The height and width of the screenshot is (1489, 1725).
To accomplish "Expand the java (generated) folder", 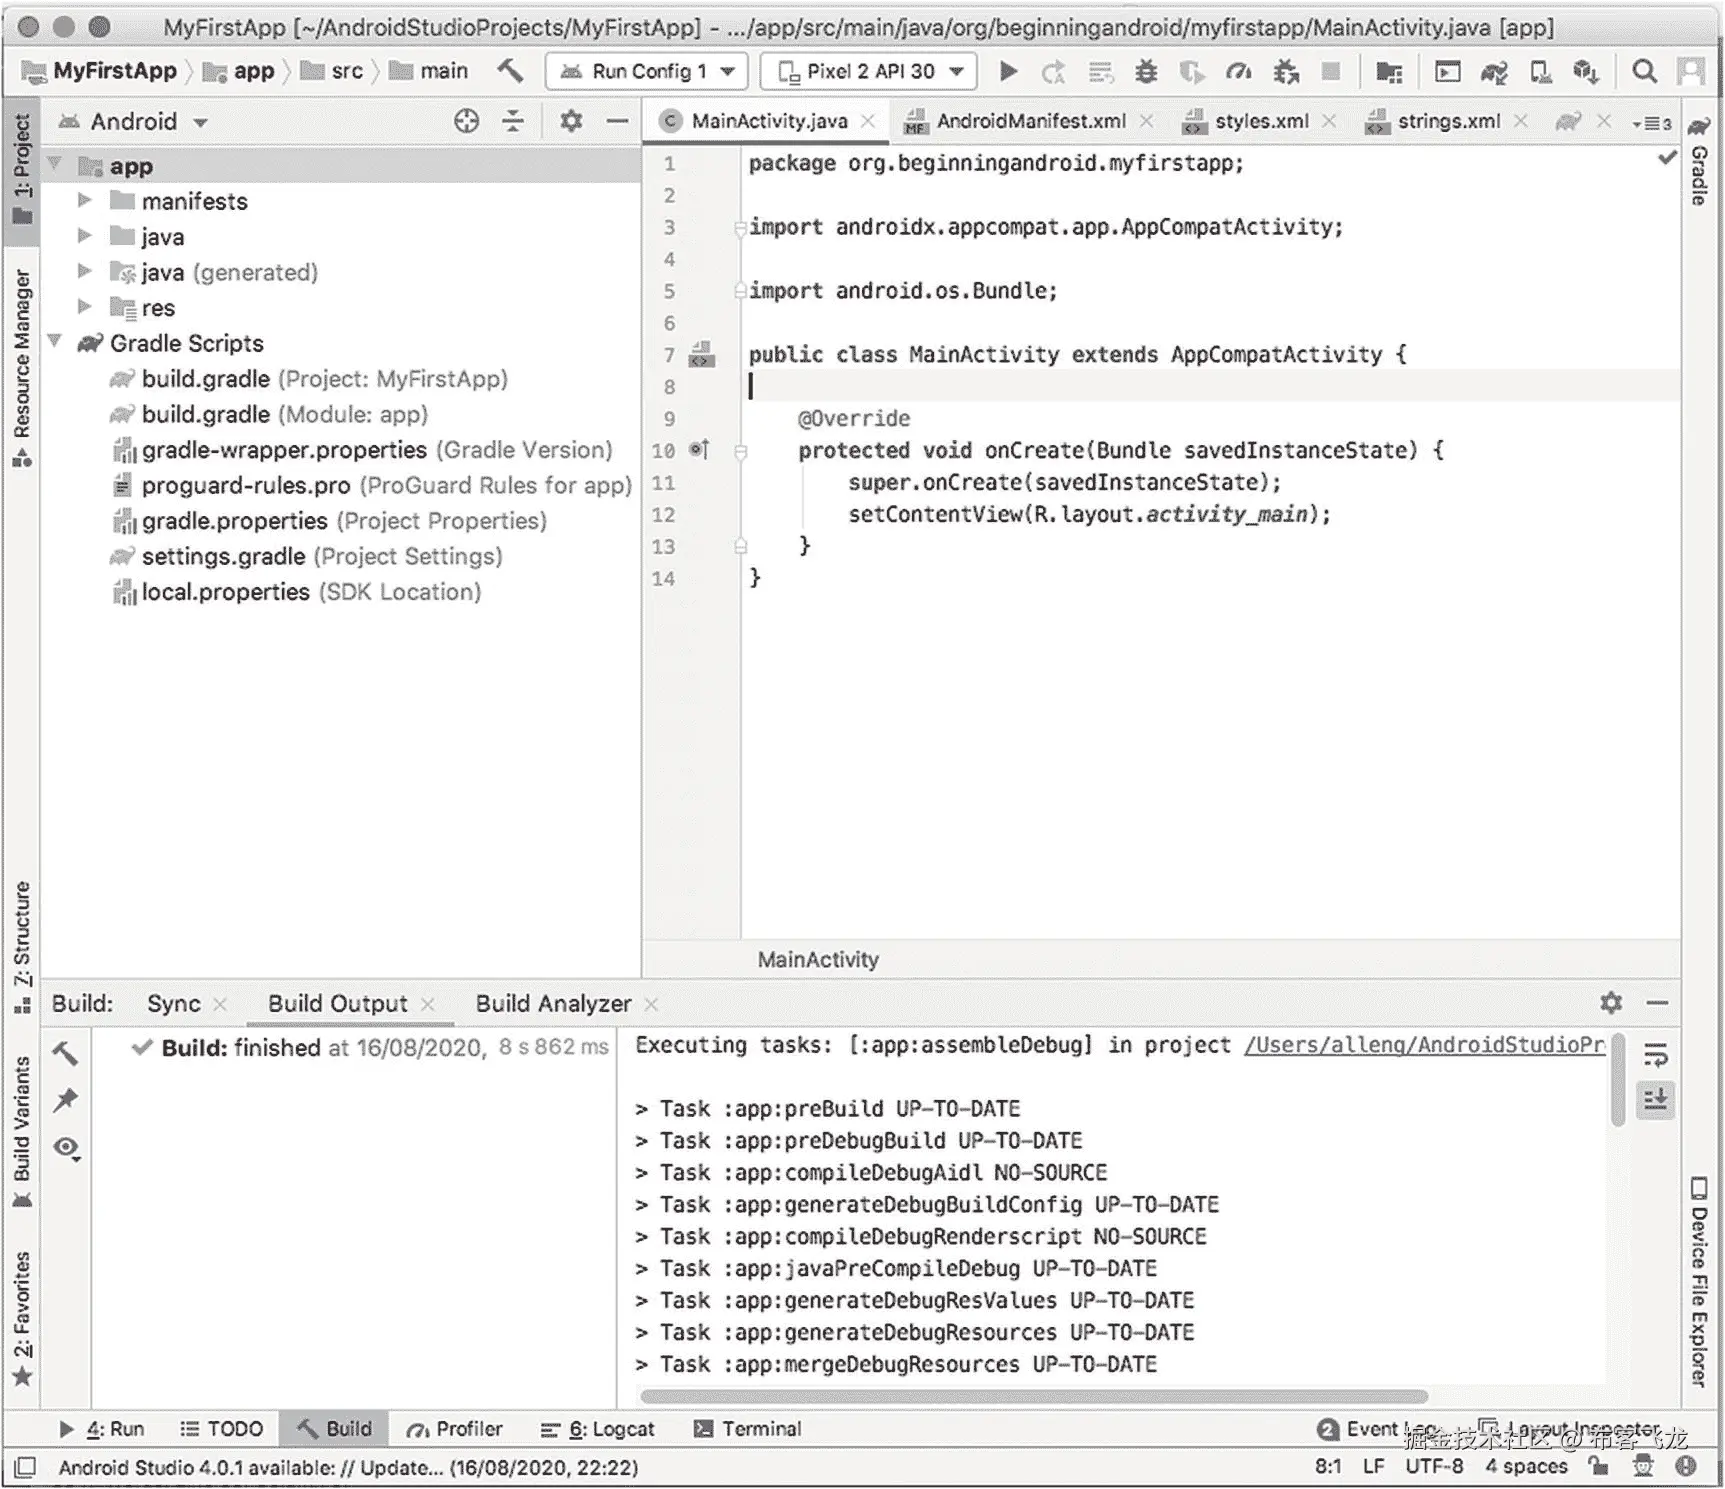I will click(85, 271).
